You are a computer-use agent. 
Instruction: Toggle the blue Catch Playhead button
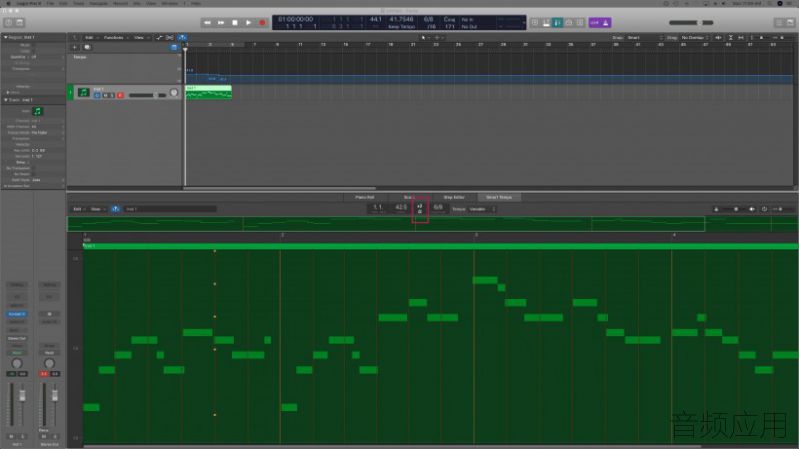click(182, 38)
